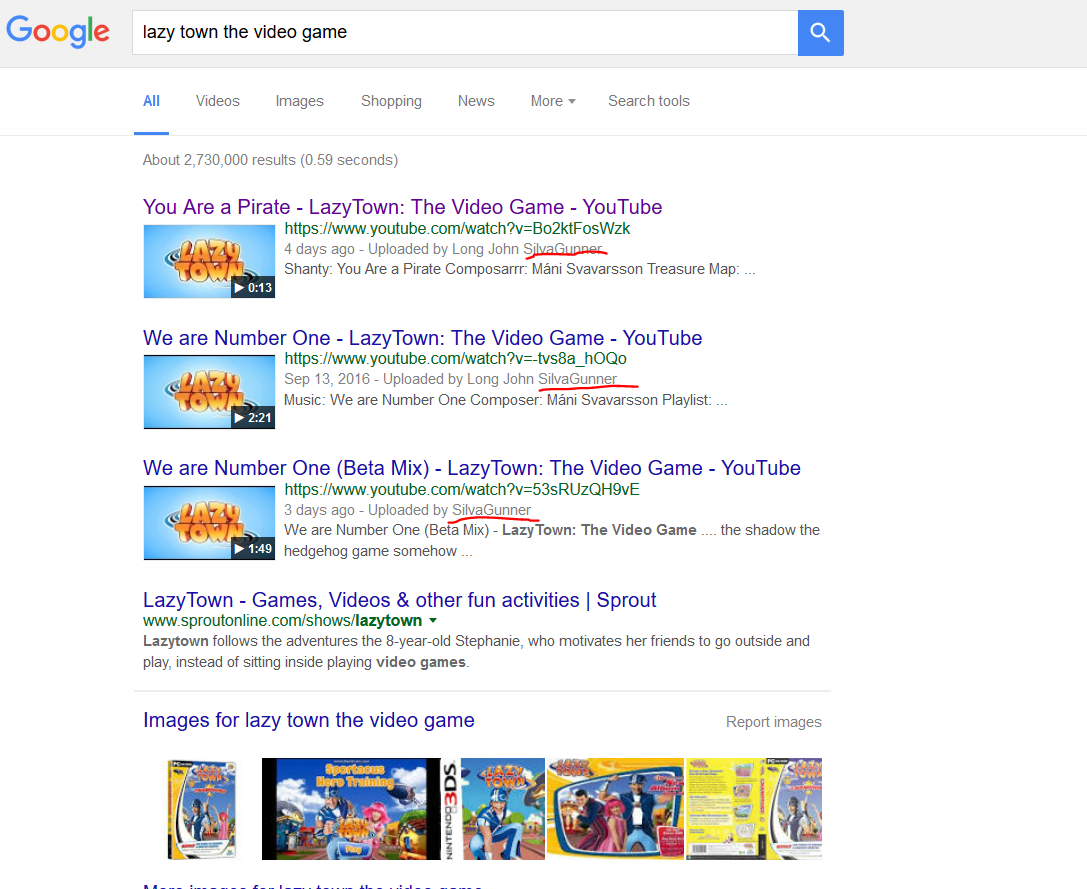This screenshot has width=1087, height=889.
Task: Open the Google logo homepage link
Action: 58,32
